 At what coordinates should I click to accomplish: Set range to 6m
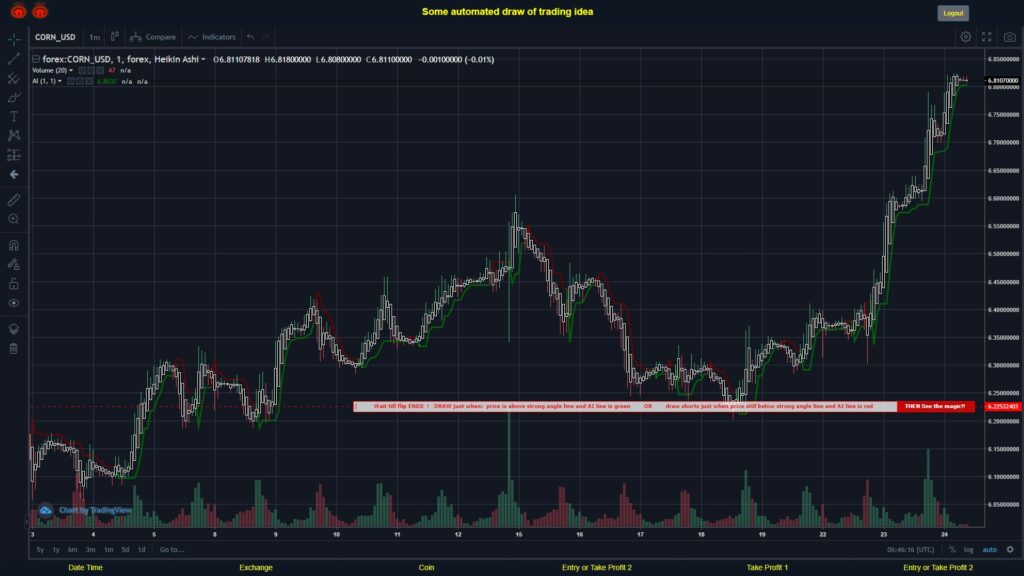[x=72, y=550]
